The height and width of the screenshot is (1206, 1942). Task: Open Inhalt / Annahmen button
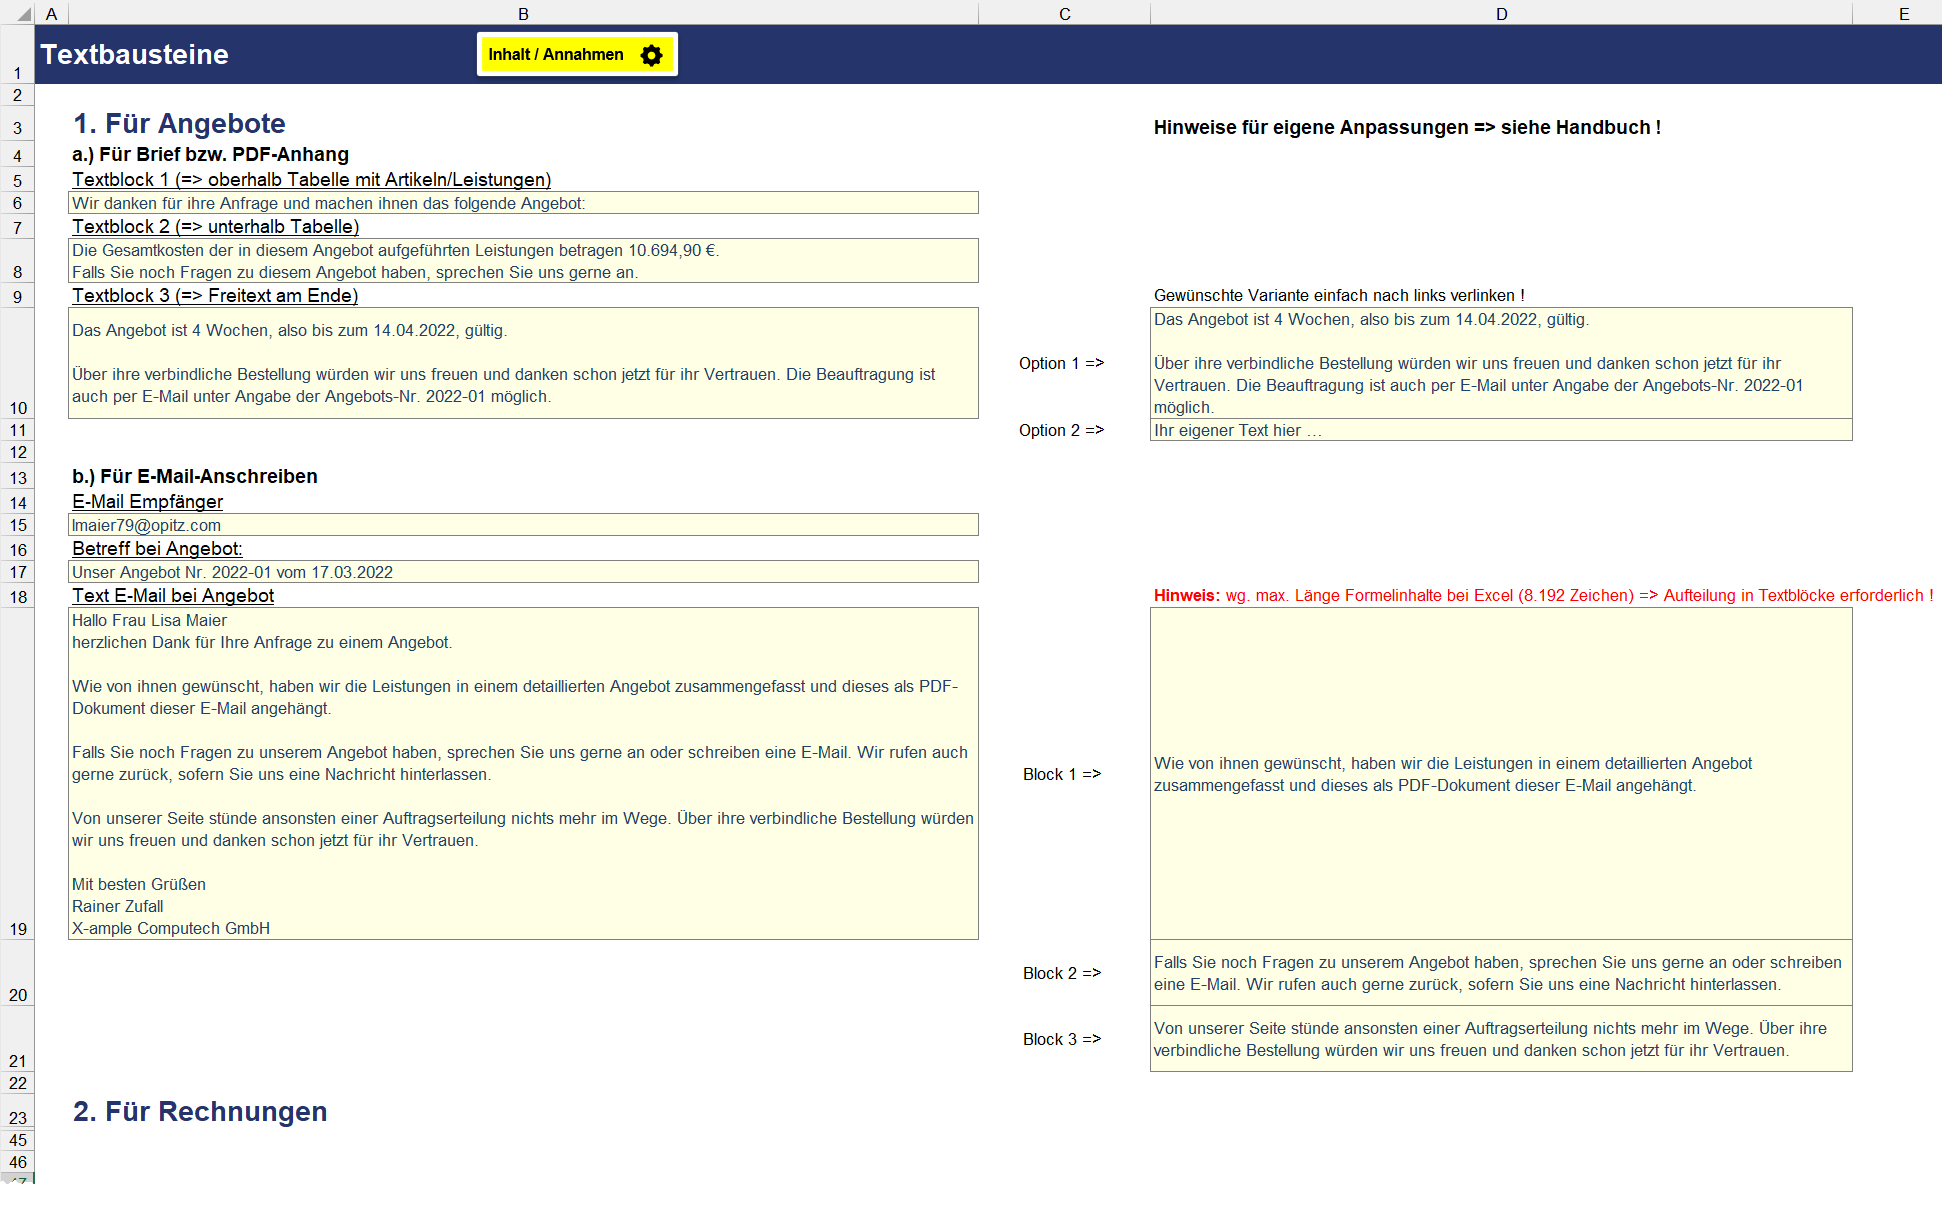(577, 54)
